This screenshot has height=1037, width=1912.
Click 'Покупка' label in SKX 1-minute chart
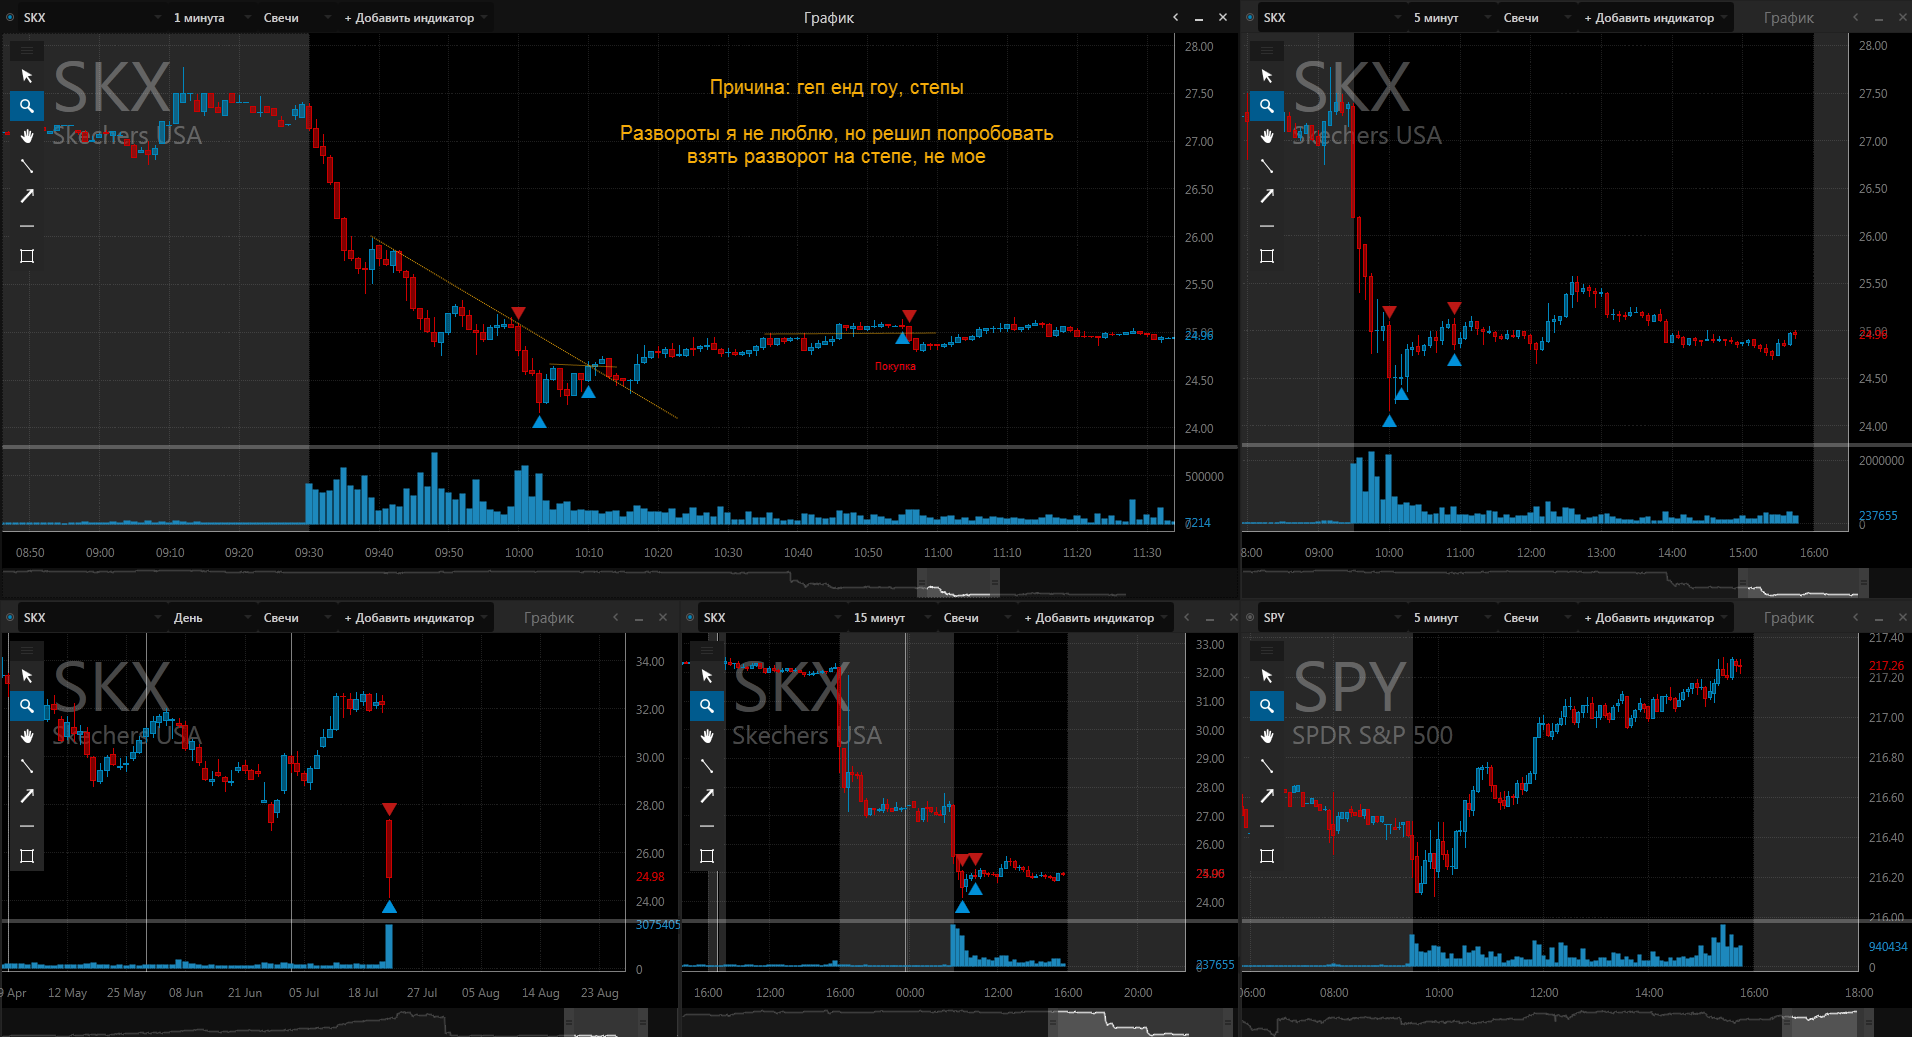click(x=895, y=366)
